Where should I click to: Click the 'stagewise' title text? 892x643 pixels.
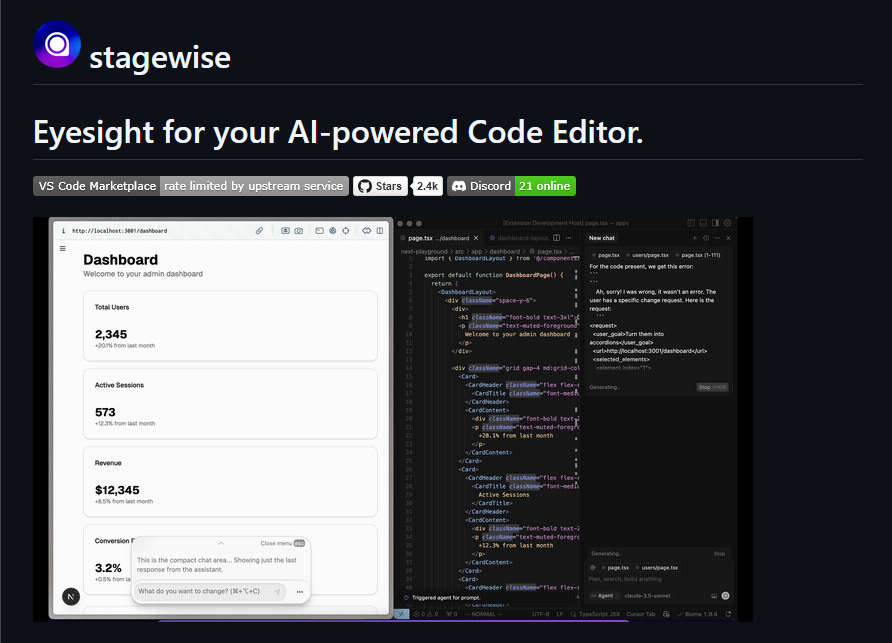160,57
